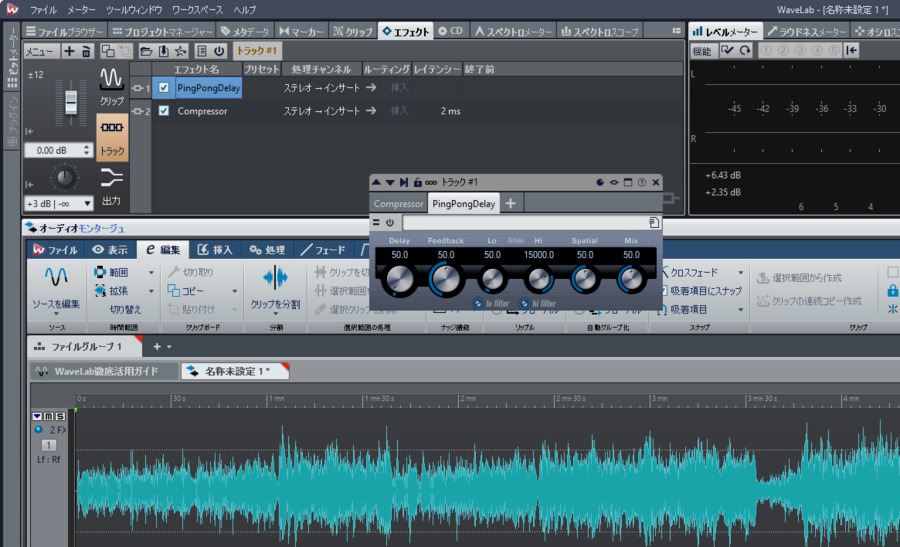Viewport: 900px width, 547px height.
Task: Select the 出力 output effect section
Action: pos(112,186)
